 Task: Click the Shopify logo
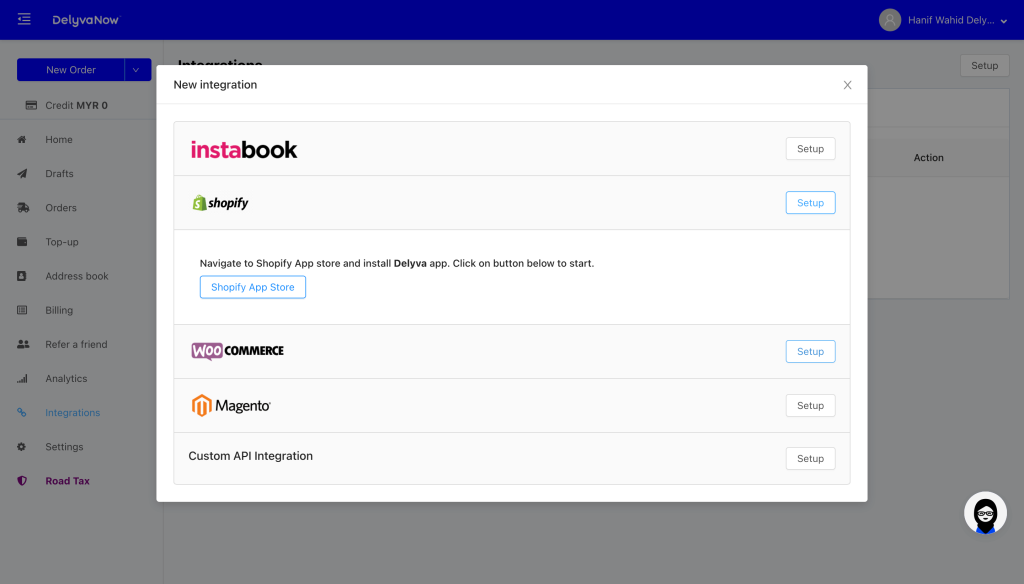pos(220,203)
